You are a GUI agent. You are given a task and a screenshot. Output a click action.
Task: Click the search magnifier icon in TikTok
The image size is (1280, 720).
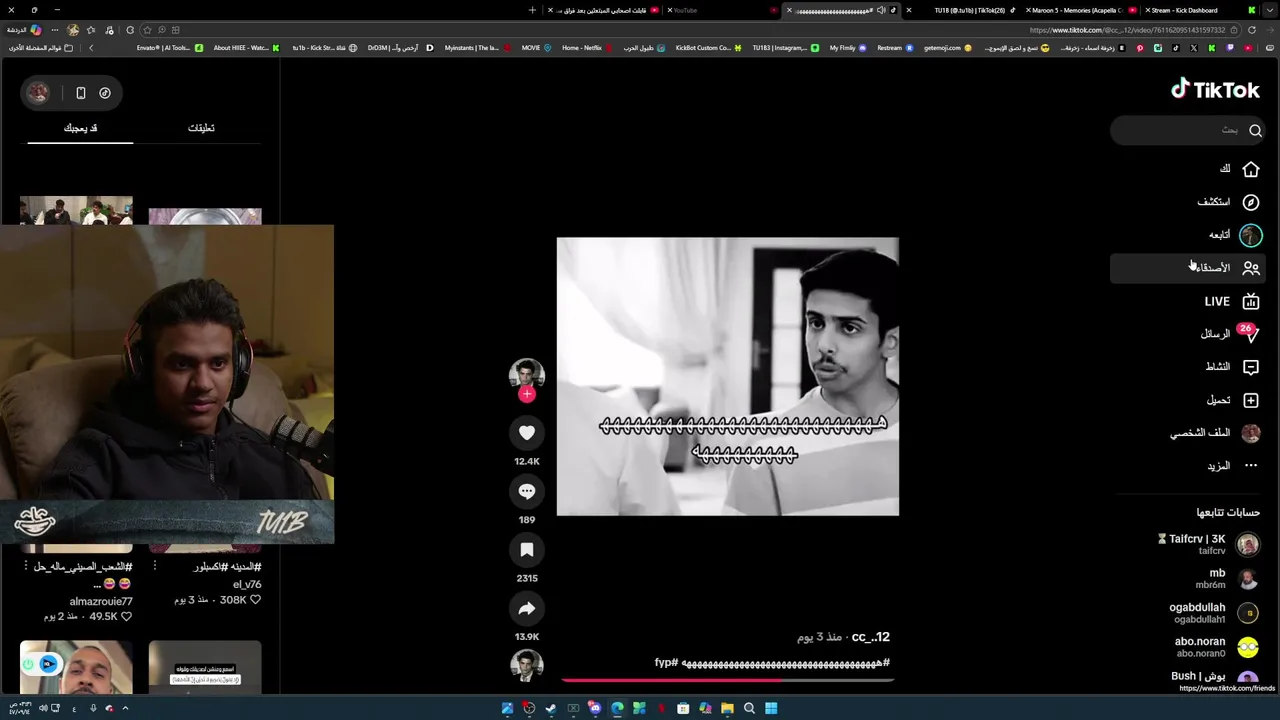click(1255, 130)
